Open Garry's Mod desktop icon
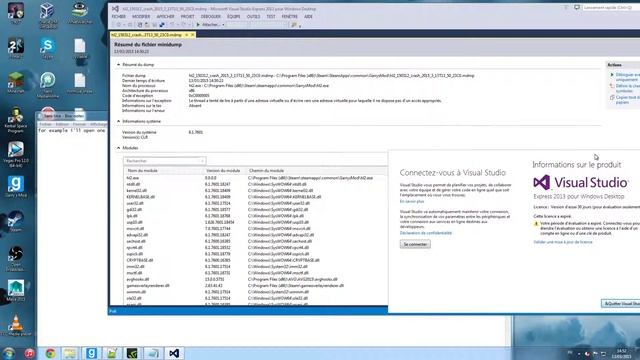 coord(16,187)
